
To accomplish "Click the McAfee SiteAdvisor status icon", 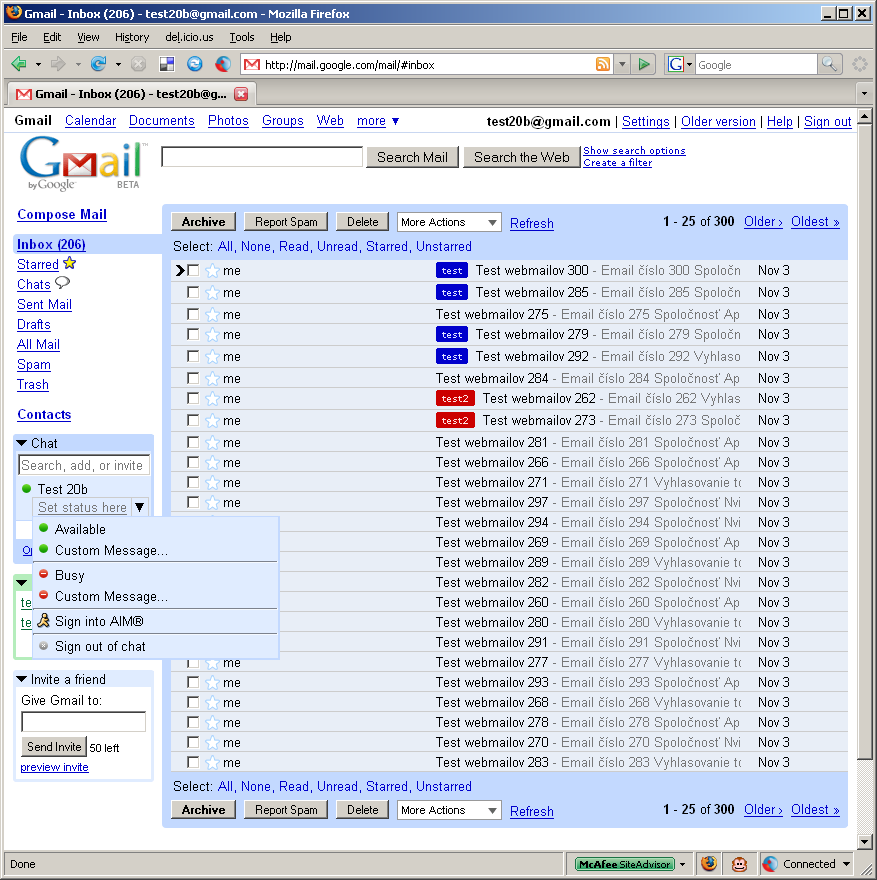I will point(625,864).
